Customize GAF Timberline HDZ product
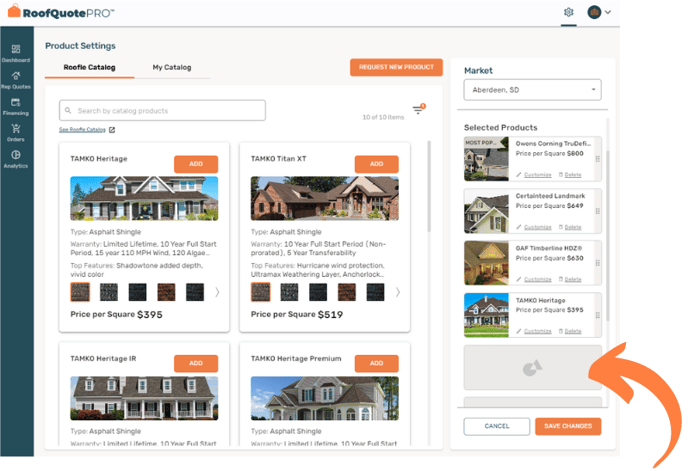This screenshot has width=688, height=471. 534,279
